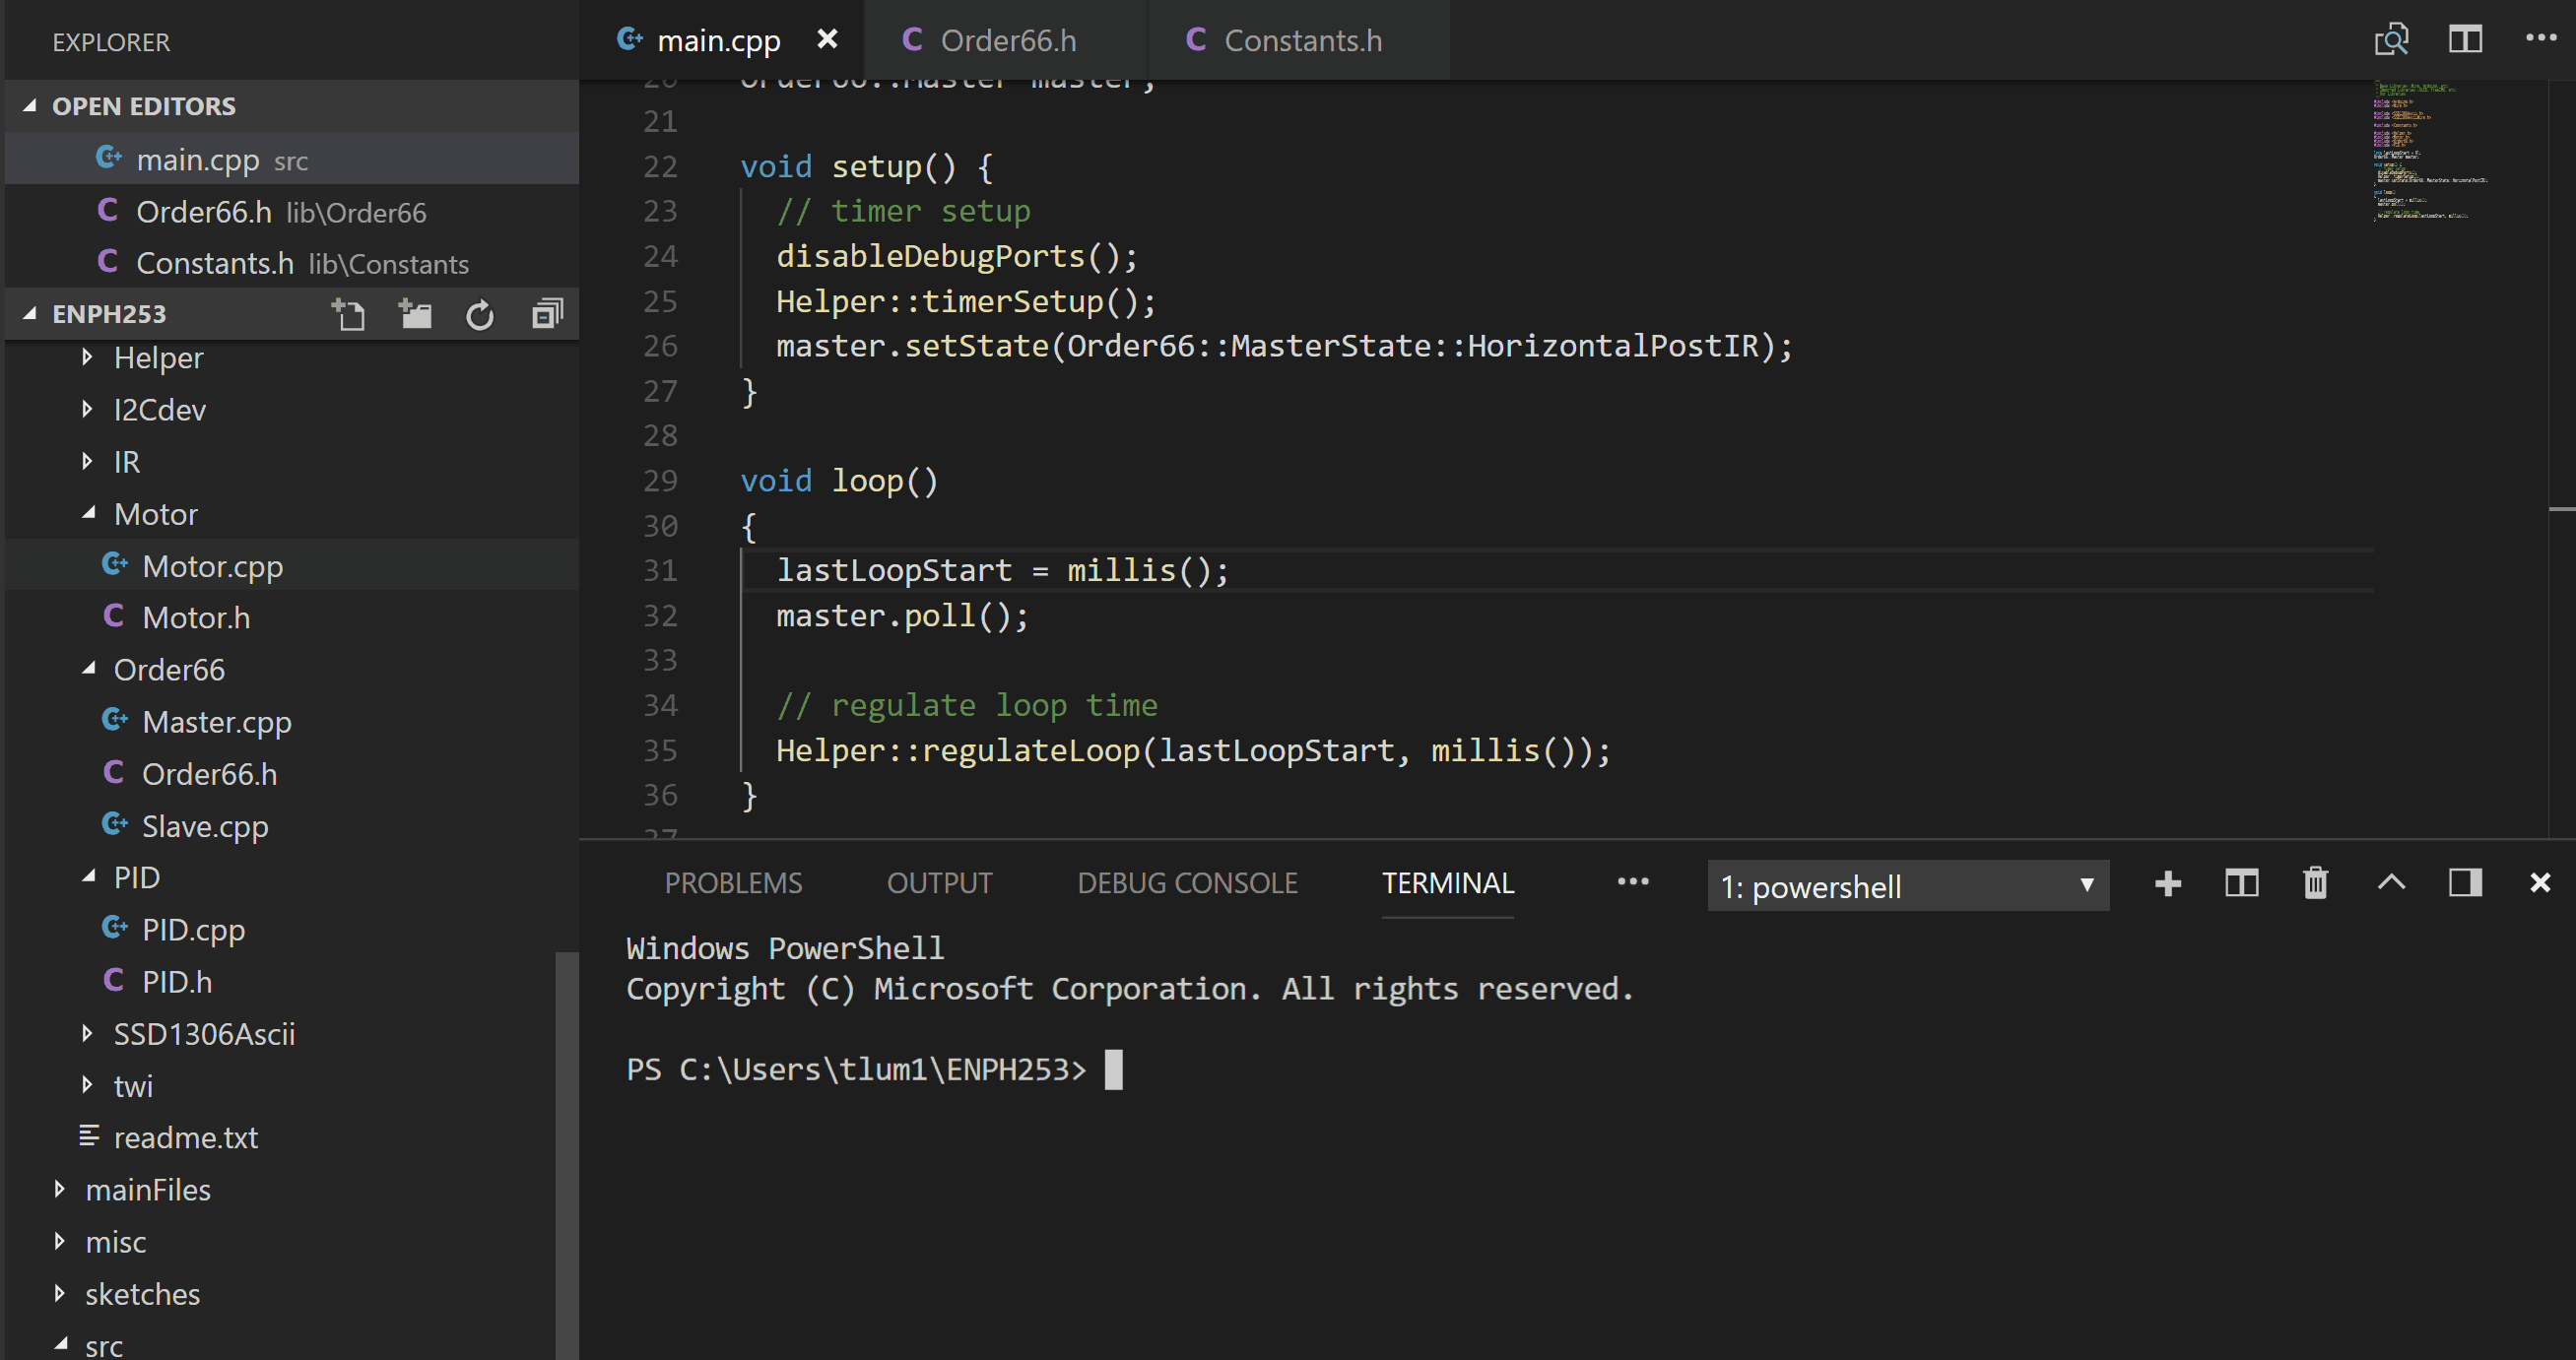The height and width of the screenshot is (1360, 2576).
Task: Click the code minimap preview
Action: coord(2432,151)
